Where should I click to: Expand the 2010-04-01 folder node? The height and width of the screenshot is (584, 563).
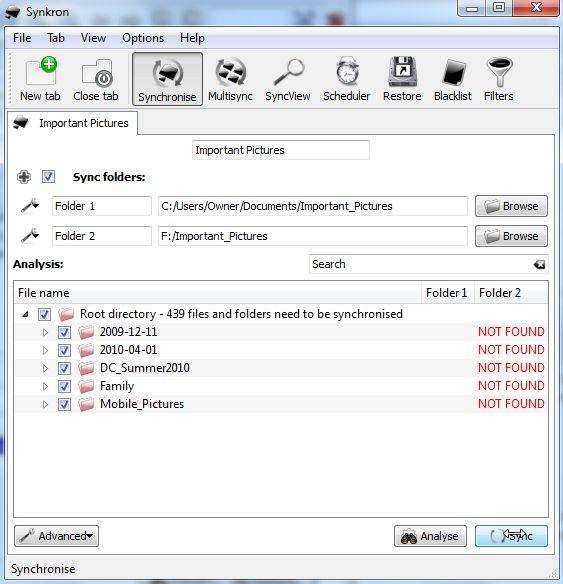point(45,350)
